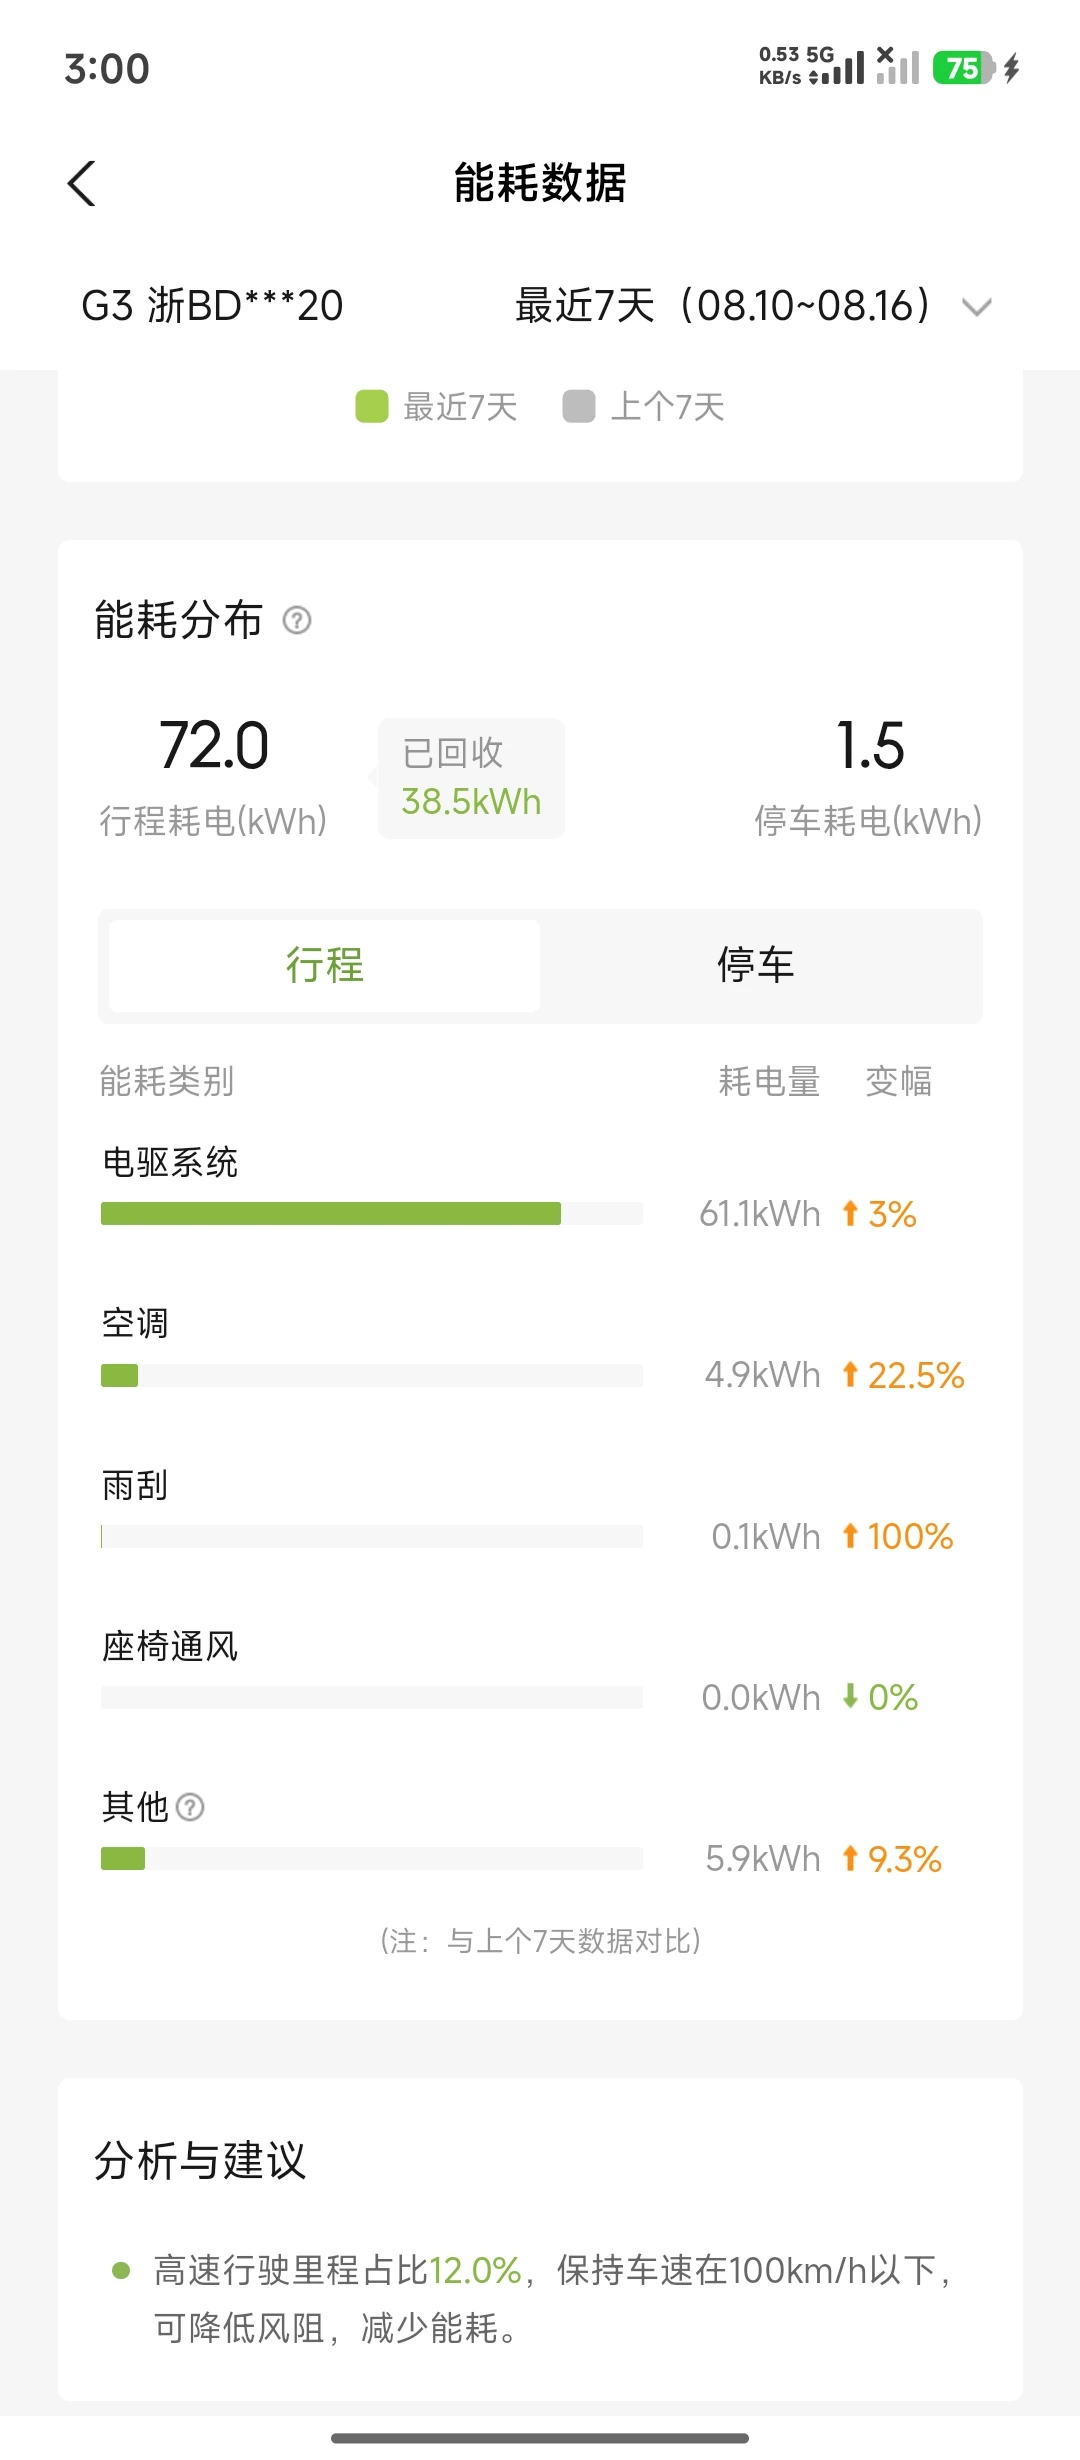
Task: Tap the 72.0 行程耗电 value
Action: [x=214, y=746]
